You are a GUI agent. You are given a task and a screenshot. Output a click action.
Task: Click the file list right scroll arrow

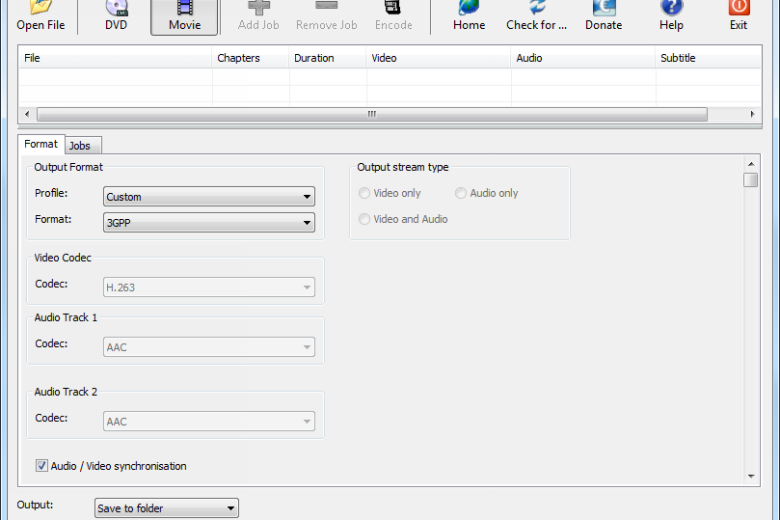[x=752, y=114]
